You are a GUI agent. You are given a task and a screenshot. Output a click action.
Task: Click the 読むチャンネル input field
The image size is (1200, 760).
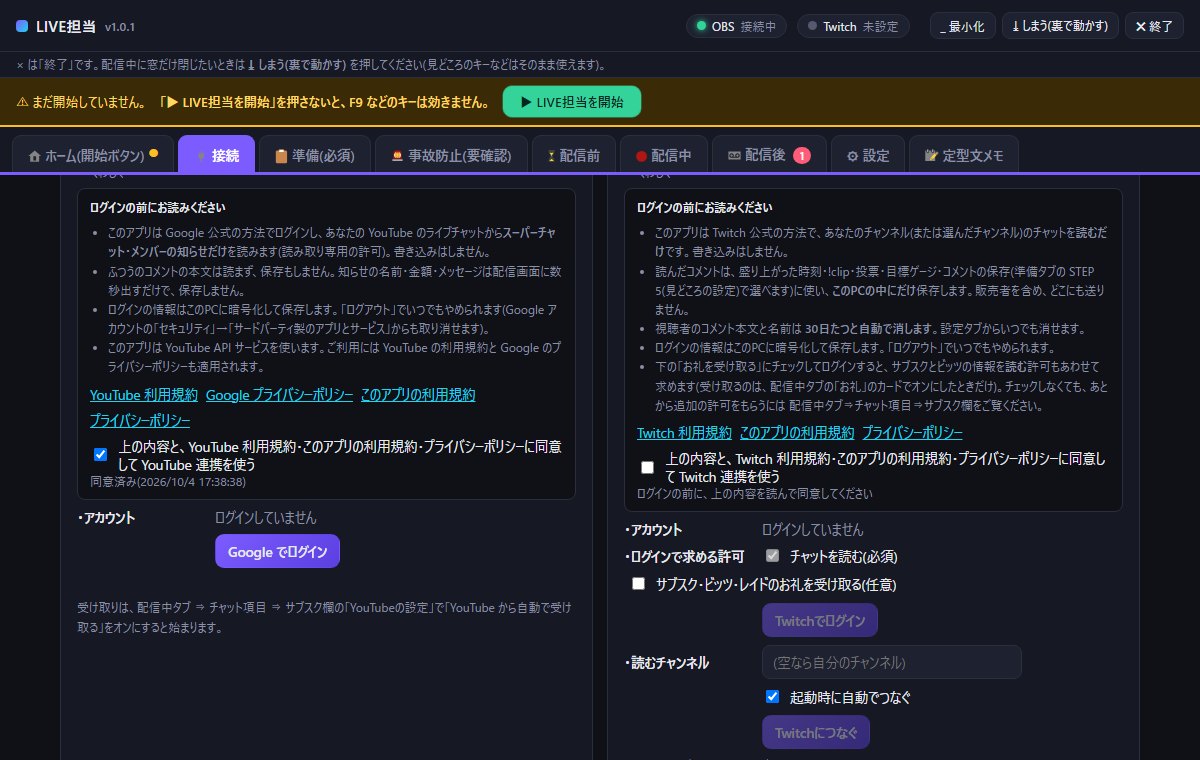pos(891,662)
